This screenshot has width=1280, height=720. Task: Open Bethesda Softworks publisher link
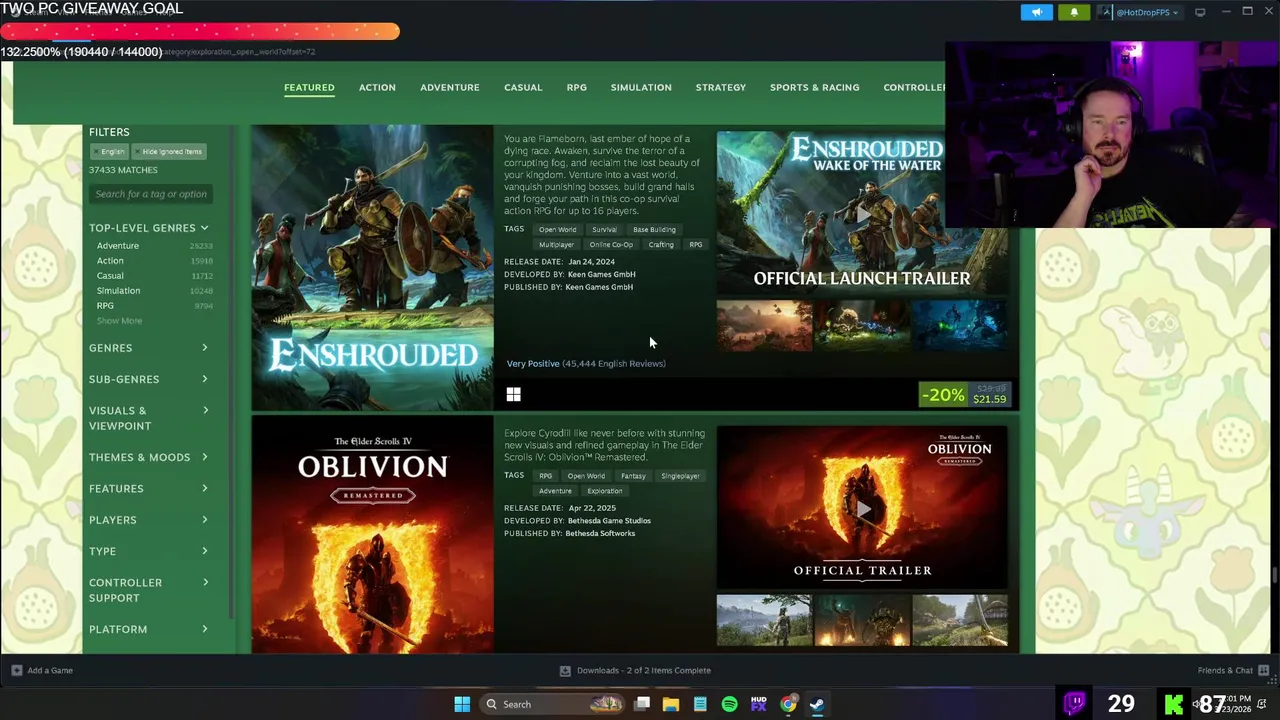coord(600,533)
